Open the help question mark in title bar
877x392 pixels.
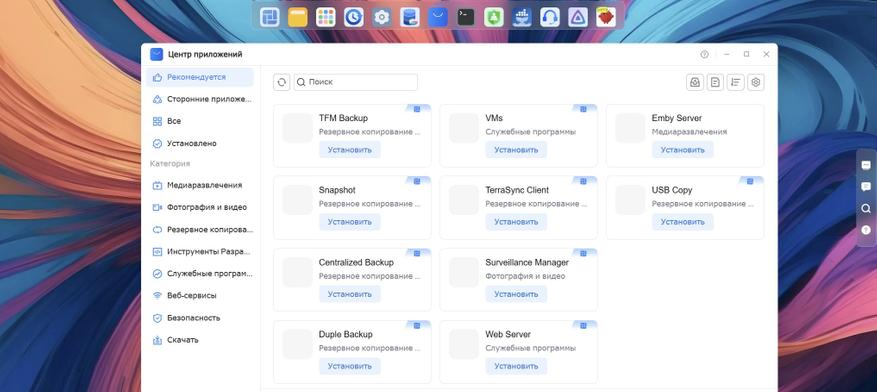704,54
